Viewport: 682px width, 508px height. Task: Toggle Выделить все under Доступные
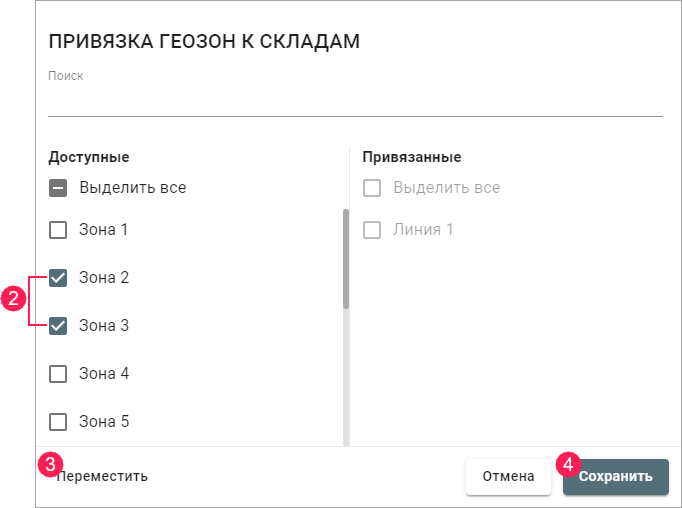[58, 188]
